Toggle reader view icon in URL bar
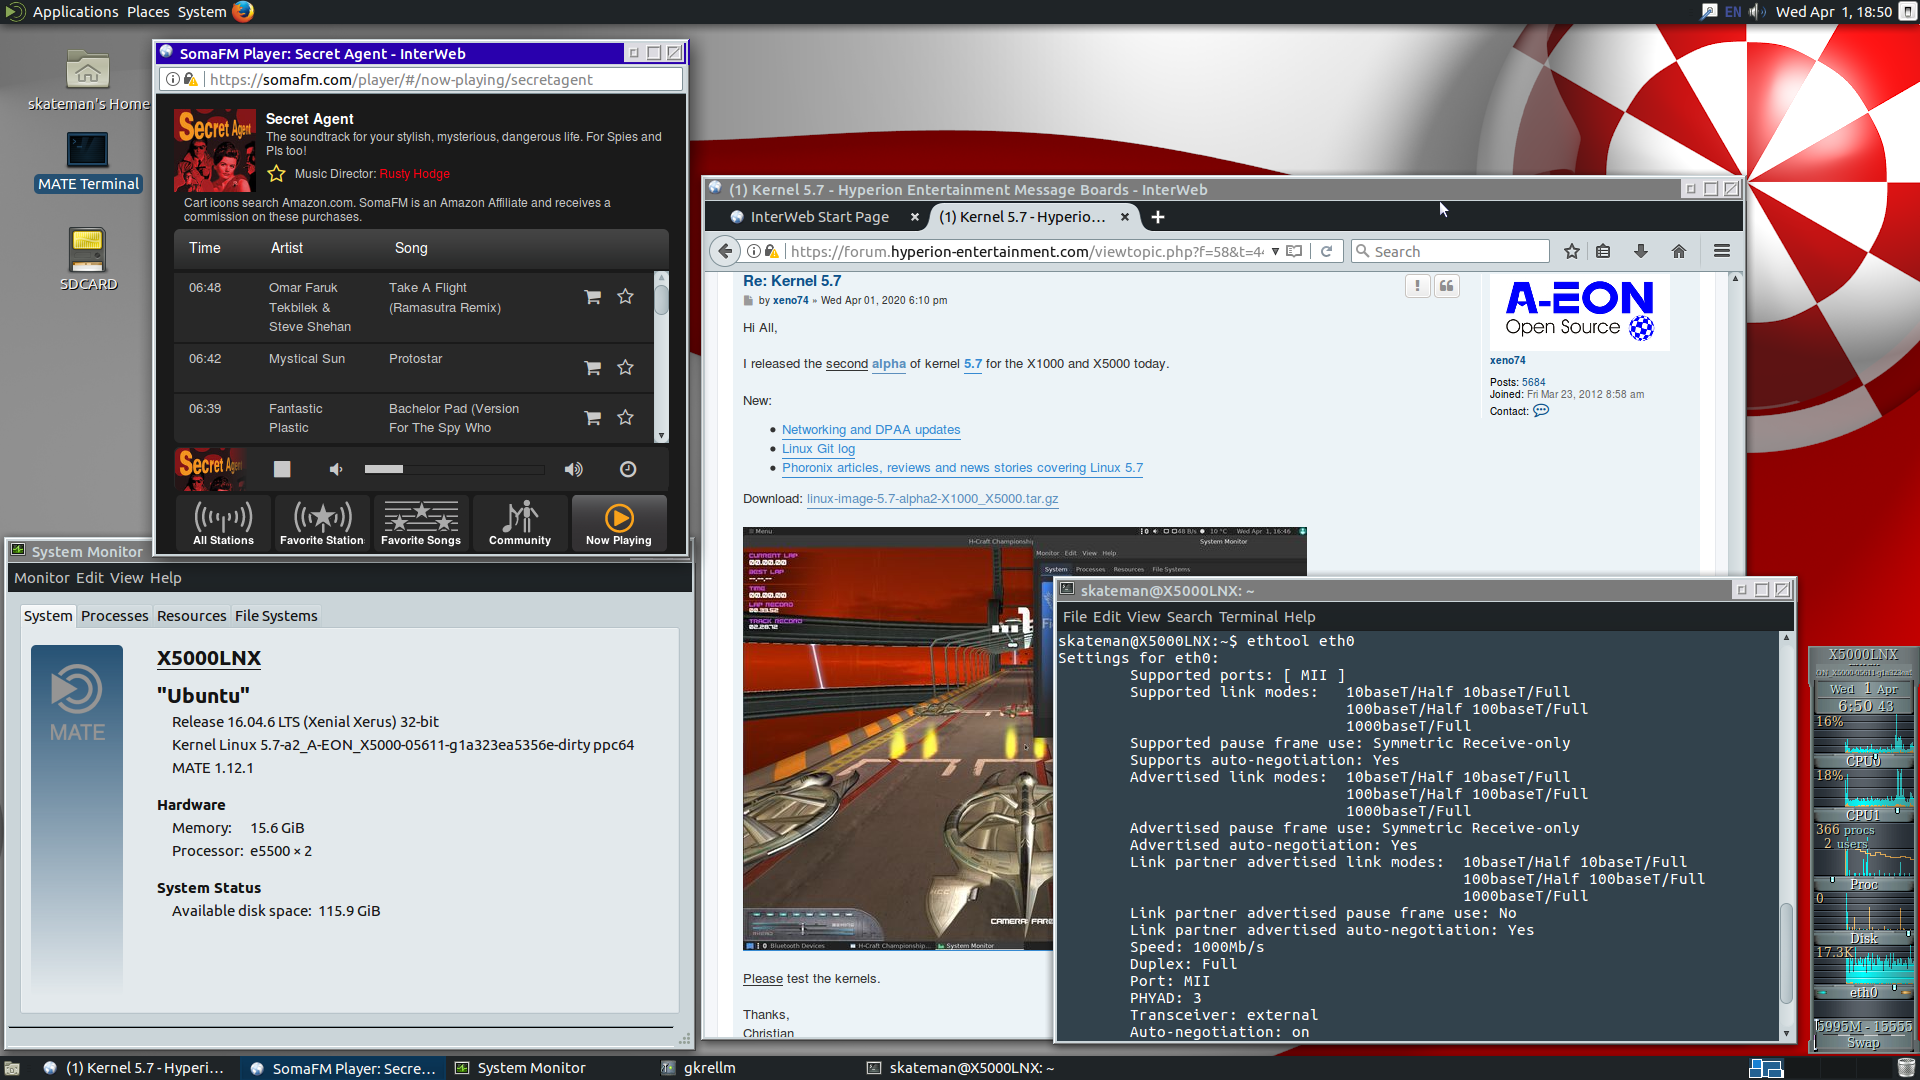 click(x=1294, y=251)
